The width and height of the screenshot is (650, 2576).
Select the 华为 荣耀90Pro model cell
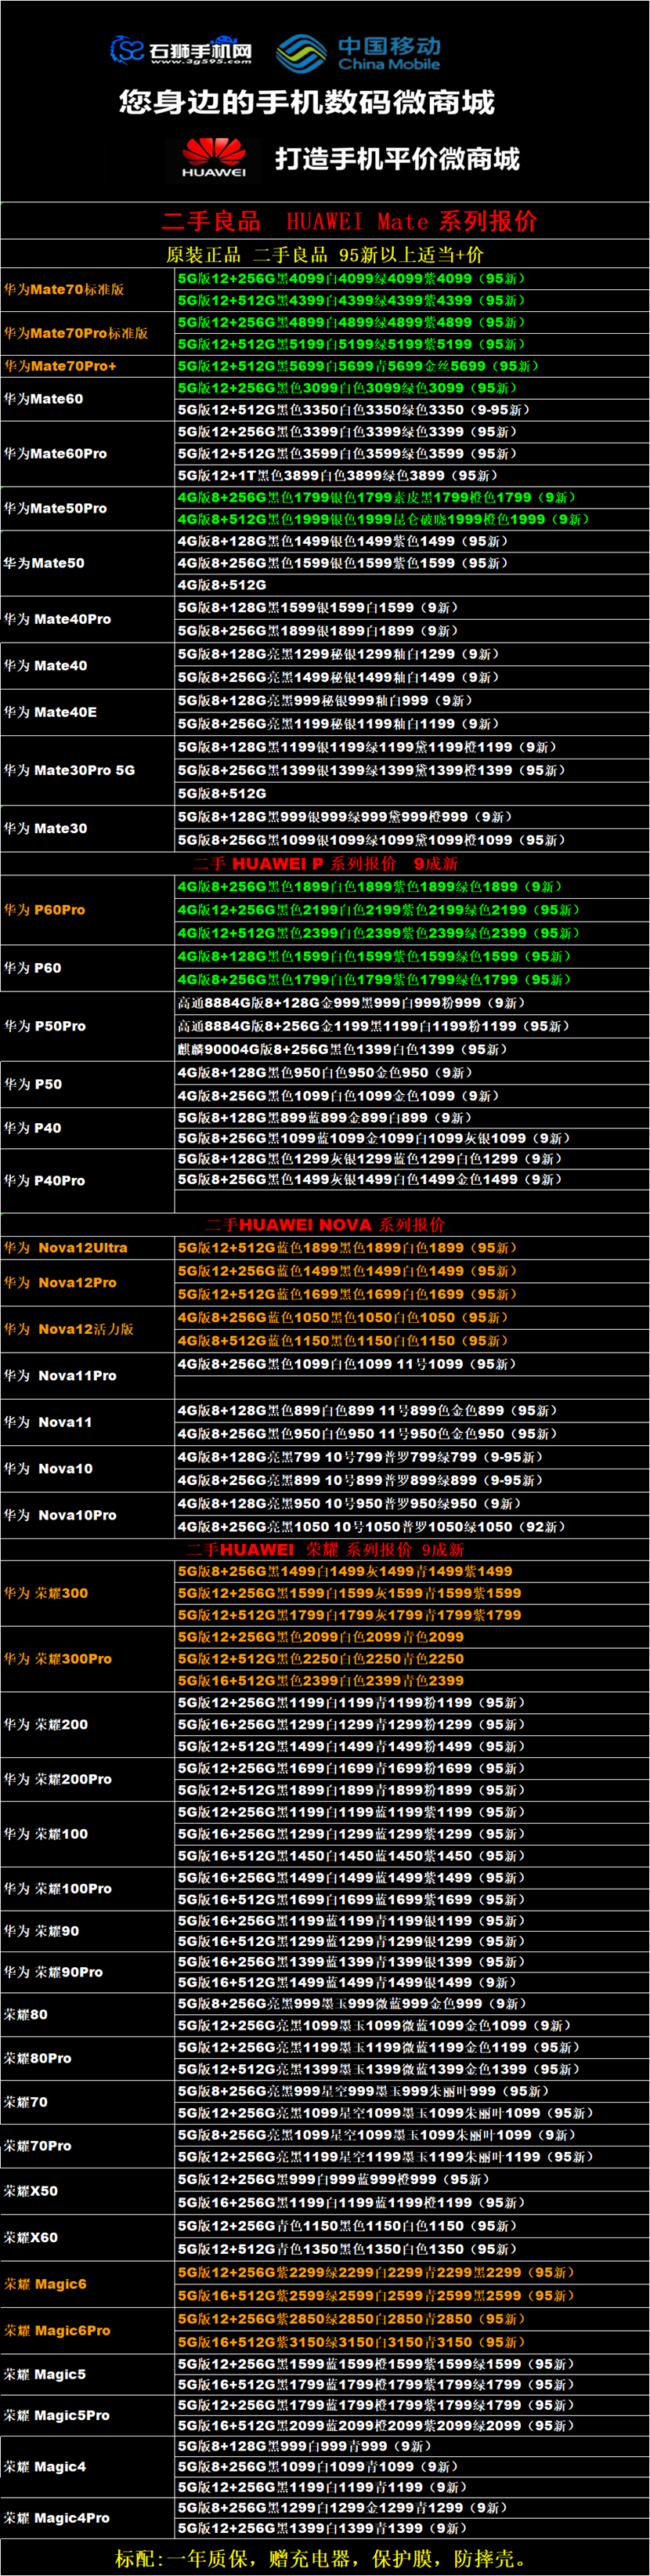pos(88,1972)
